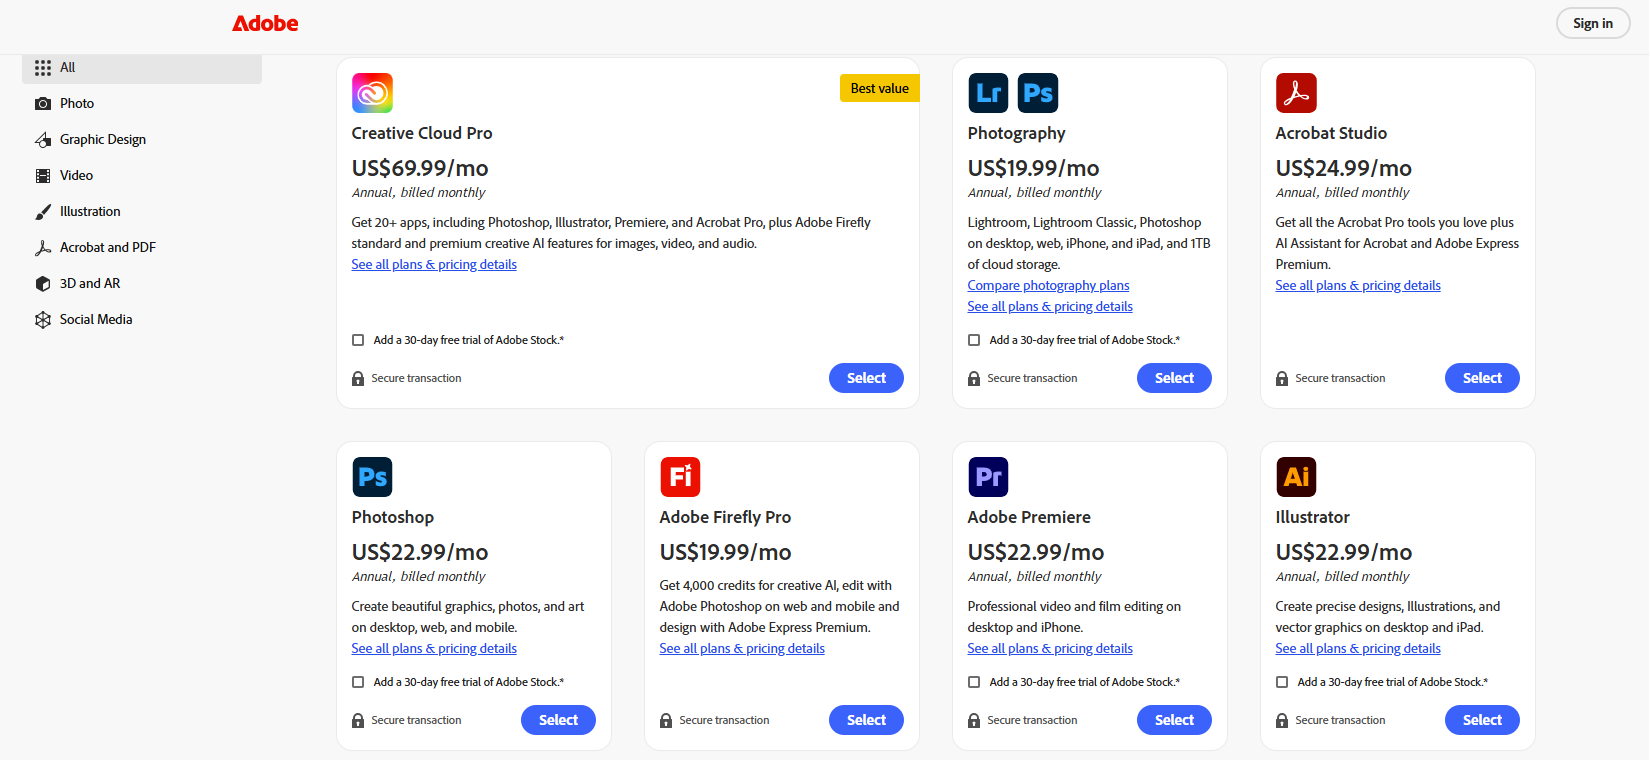
Task: Click the Best value badge
Action: pos(879,88)
